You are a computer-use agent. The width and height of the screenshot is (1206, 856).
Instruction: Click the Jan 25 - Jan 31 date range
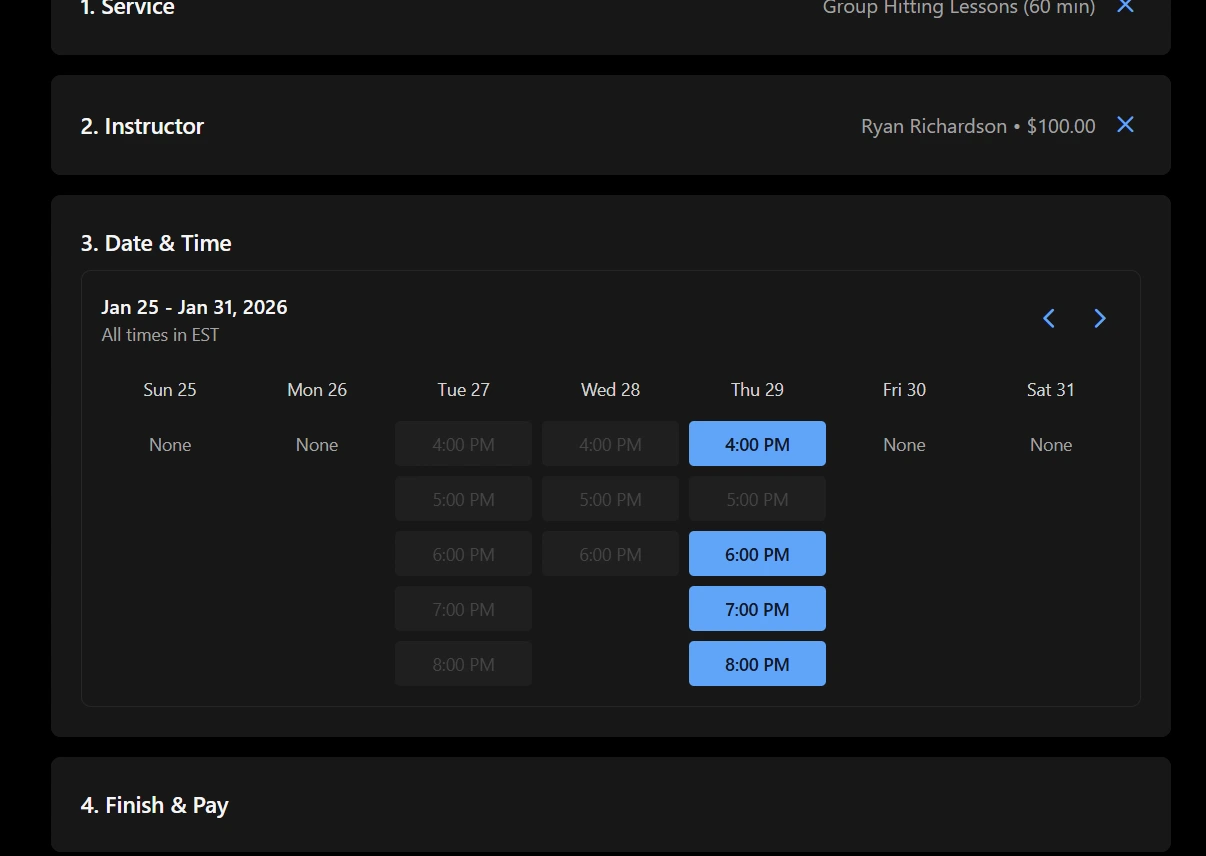194,307
